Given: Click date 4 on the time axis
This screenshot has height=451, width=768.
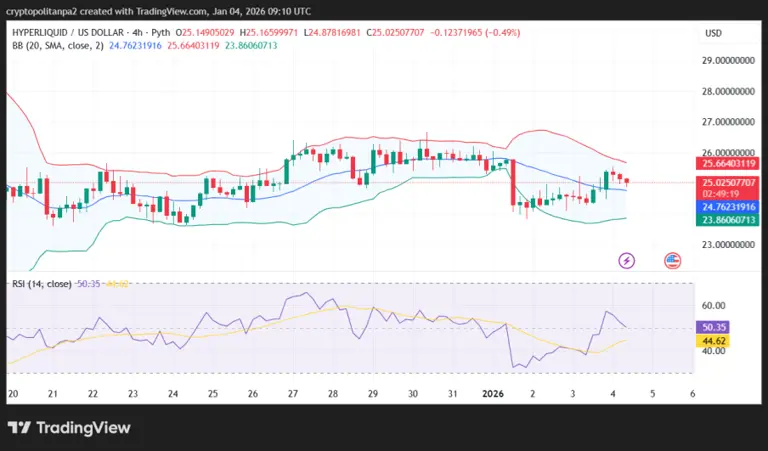Looking at the screenshot, I should 612,394.
